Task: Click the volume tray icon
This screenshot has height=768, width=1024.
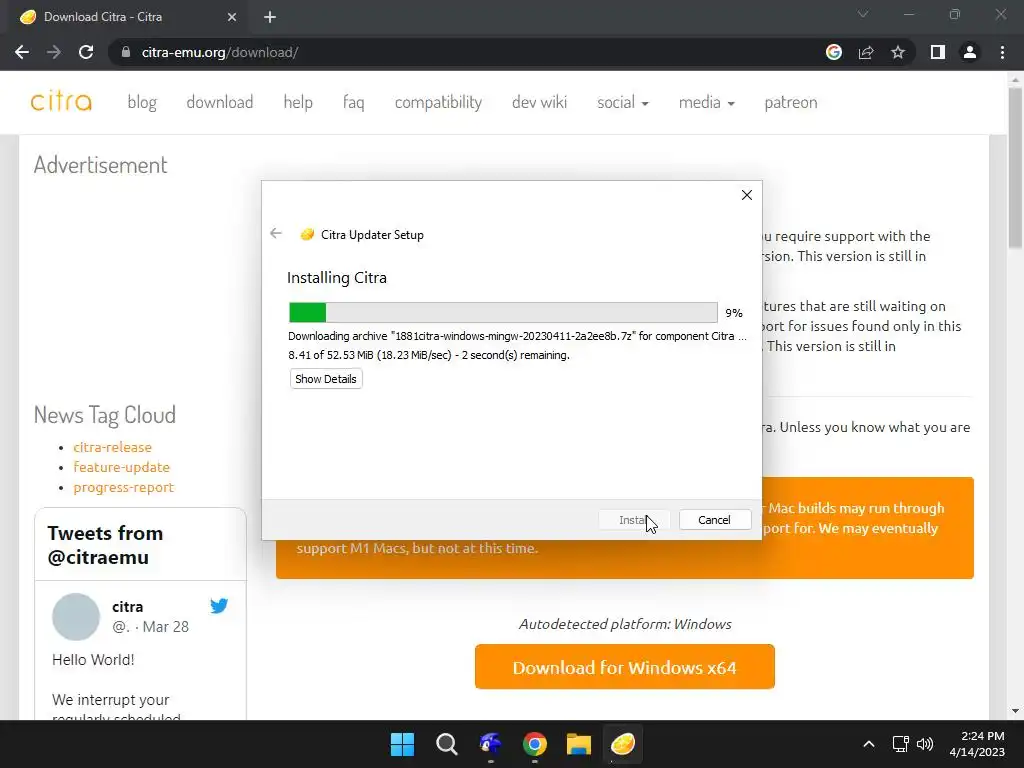Action: (x=925, y=744)
